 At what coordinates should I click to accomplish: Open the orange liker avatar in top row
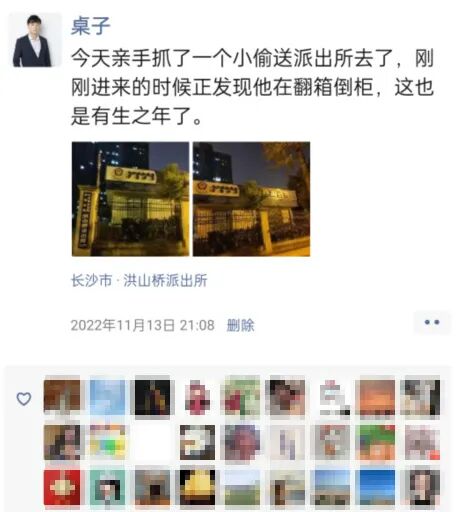pyautogui.click(x=375, y=397)
